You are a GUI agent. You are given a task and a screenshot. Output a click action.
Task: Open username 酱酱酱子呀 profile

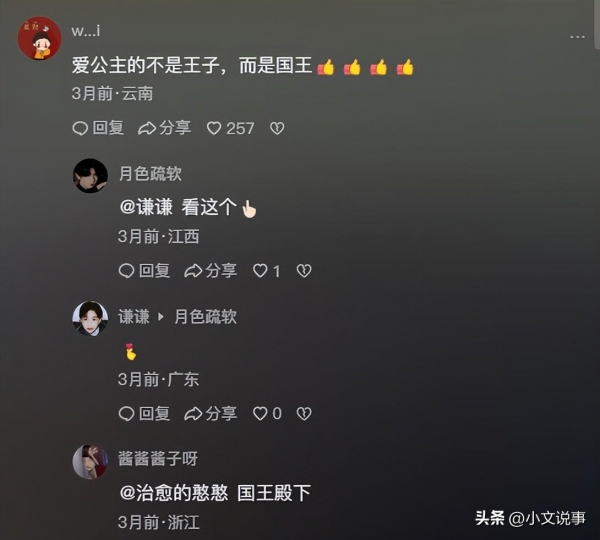[x=158, y=459]
